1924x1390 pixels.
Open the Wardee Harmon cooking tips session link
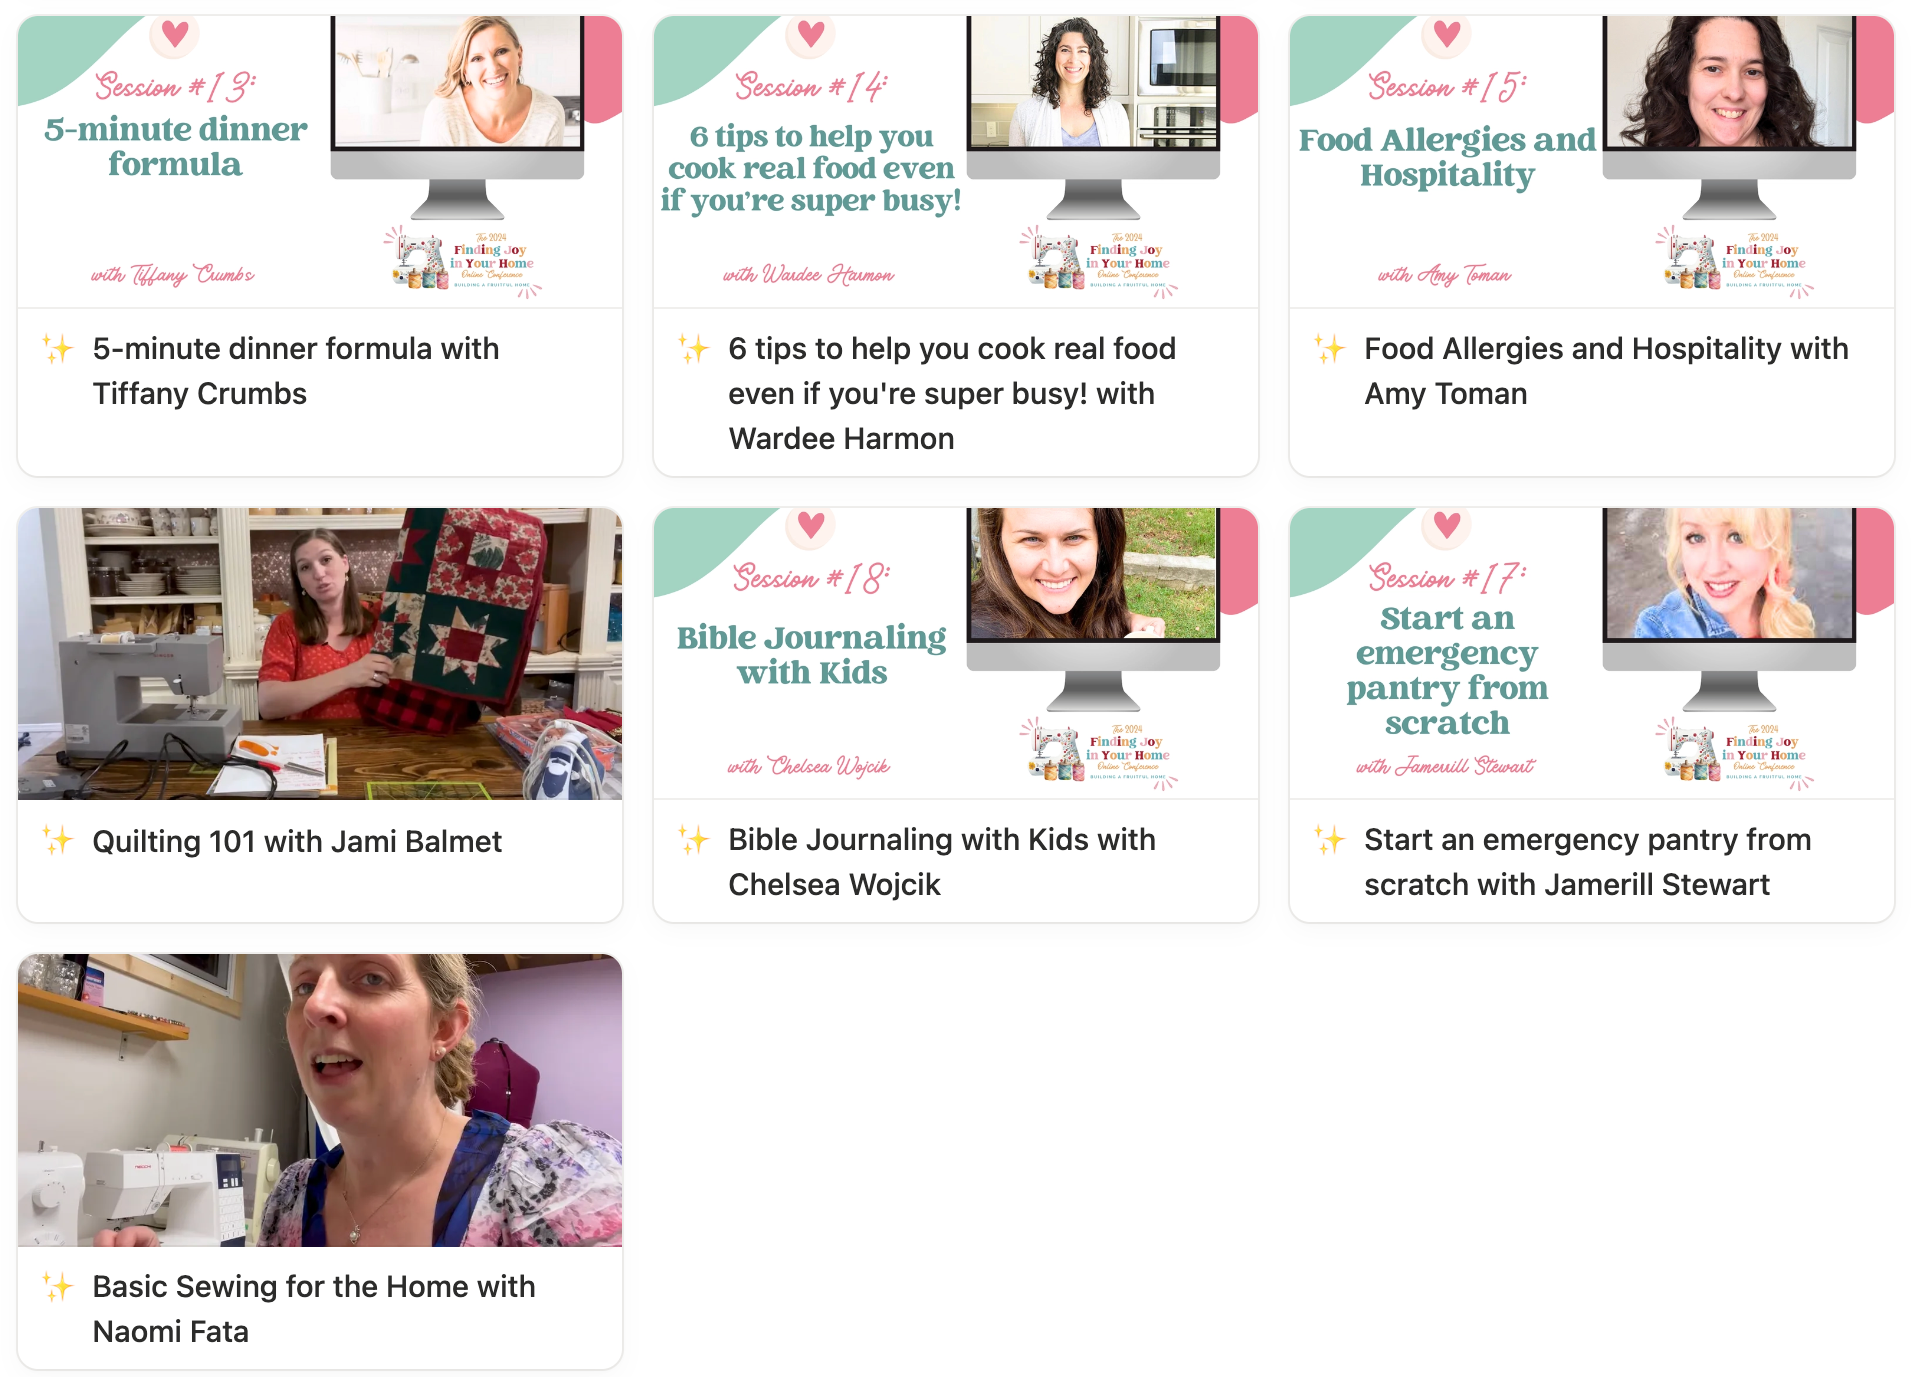952,393
